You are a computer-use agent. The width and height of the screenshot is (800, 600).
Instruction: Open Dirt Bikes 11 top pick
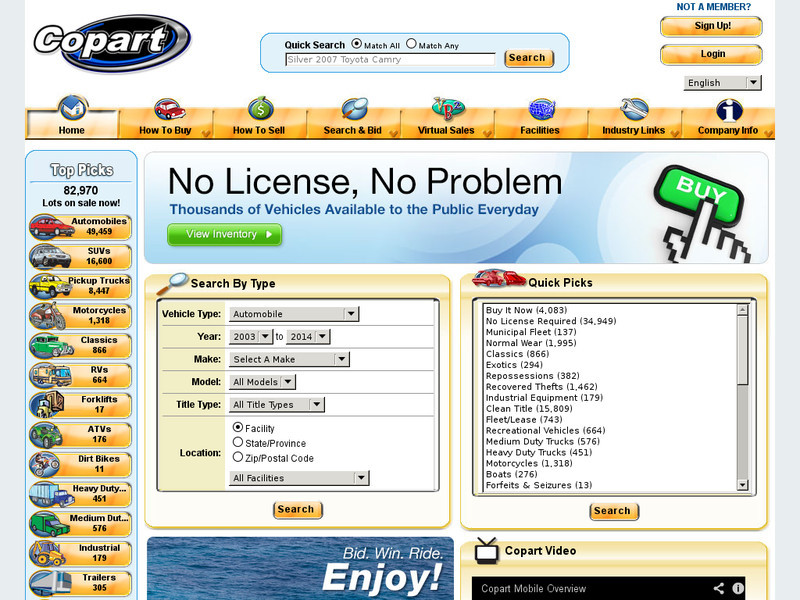81,464
